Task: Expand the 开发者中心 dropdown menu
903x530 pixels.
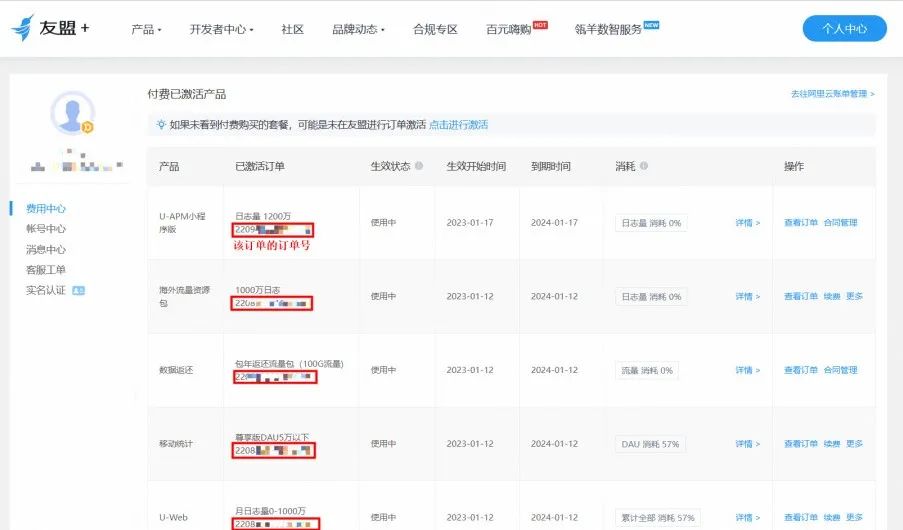Action: pos(222,29)
